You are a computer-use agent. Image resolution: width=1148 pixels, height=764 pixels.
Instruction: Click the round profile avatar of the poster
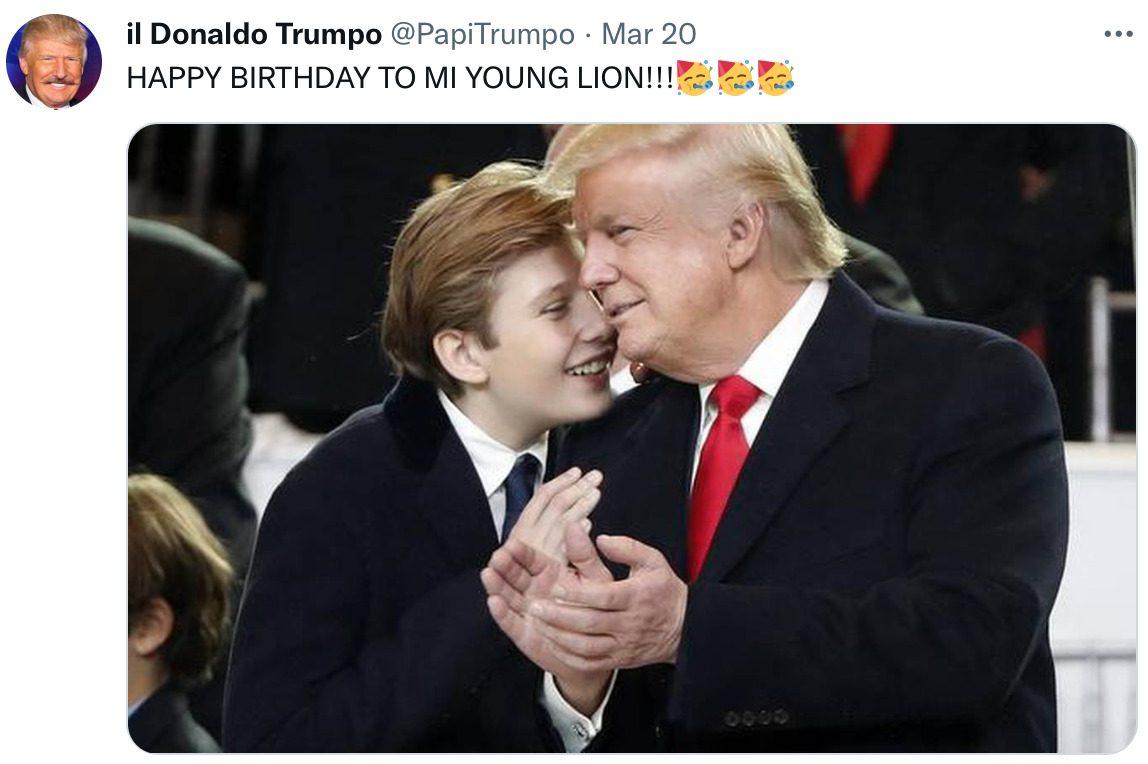pos(54,61)
